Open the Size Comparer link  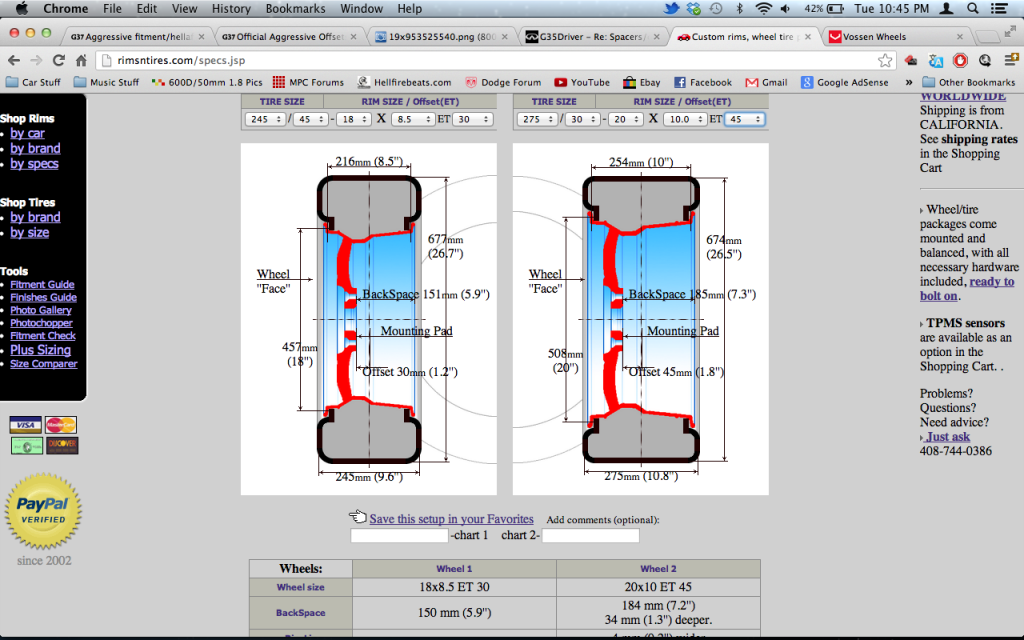click(x=44, y=364)
